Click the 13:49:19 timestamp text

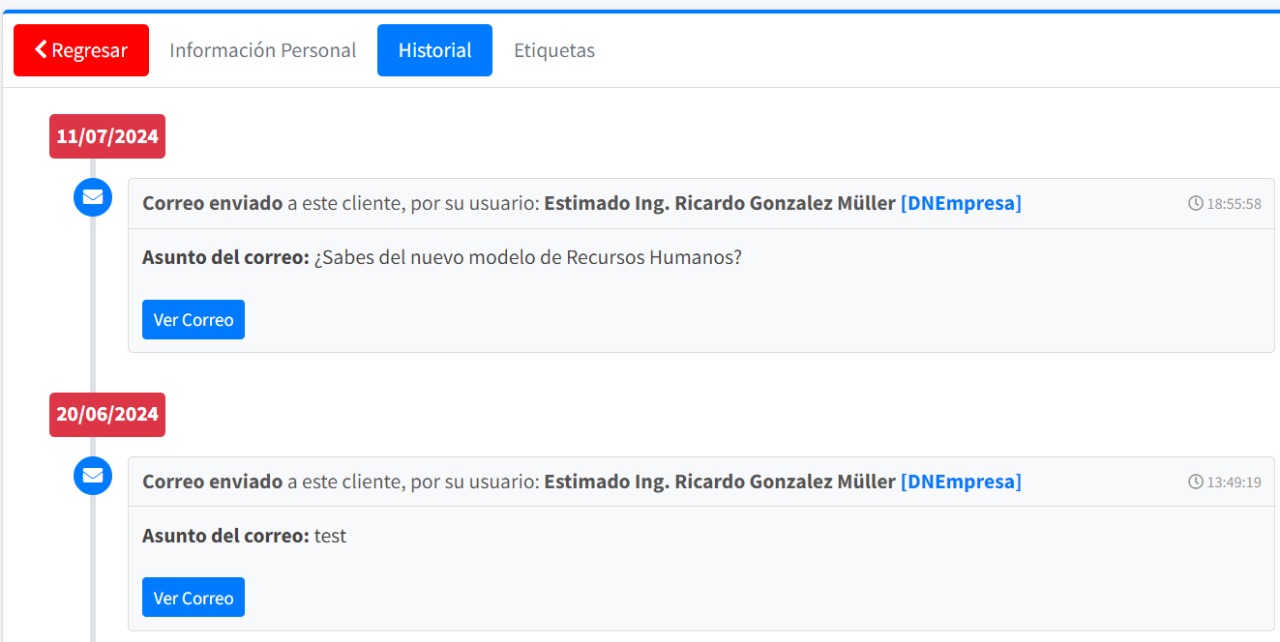pyautogui.click(x=1234, y=482)
